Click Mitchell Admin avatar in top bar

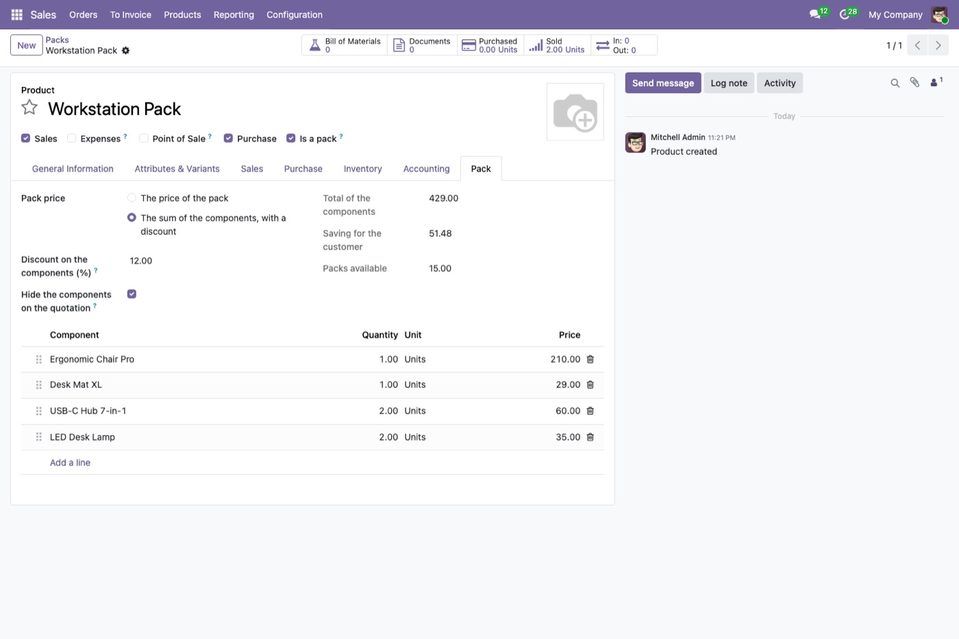(x=939, y=14)
